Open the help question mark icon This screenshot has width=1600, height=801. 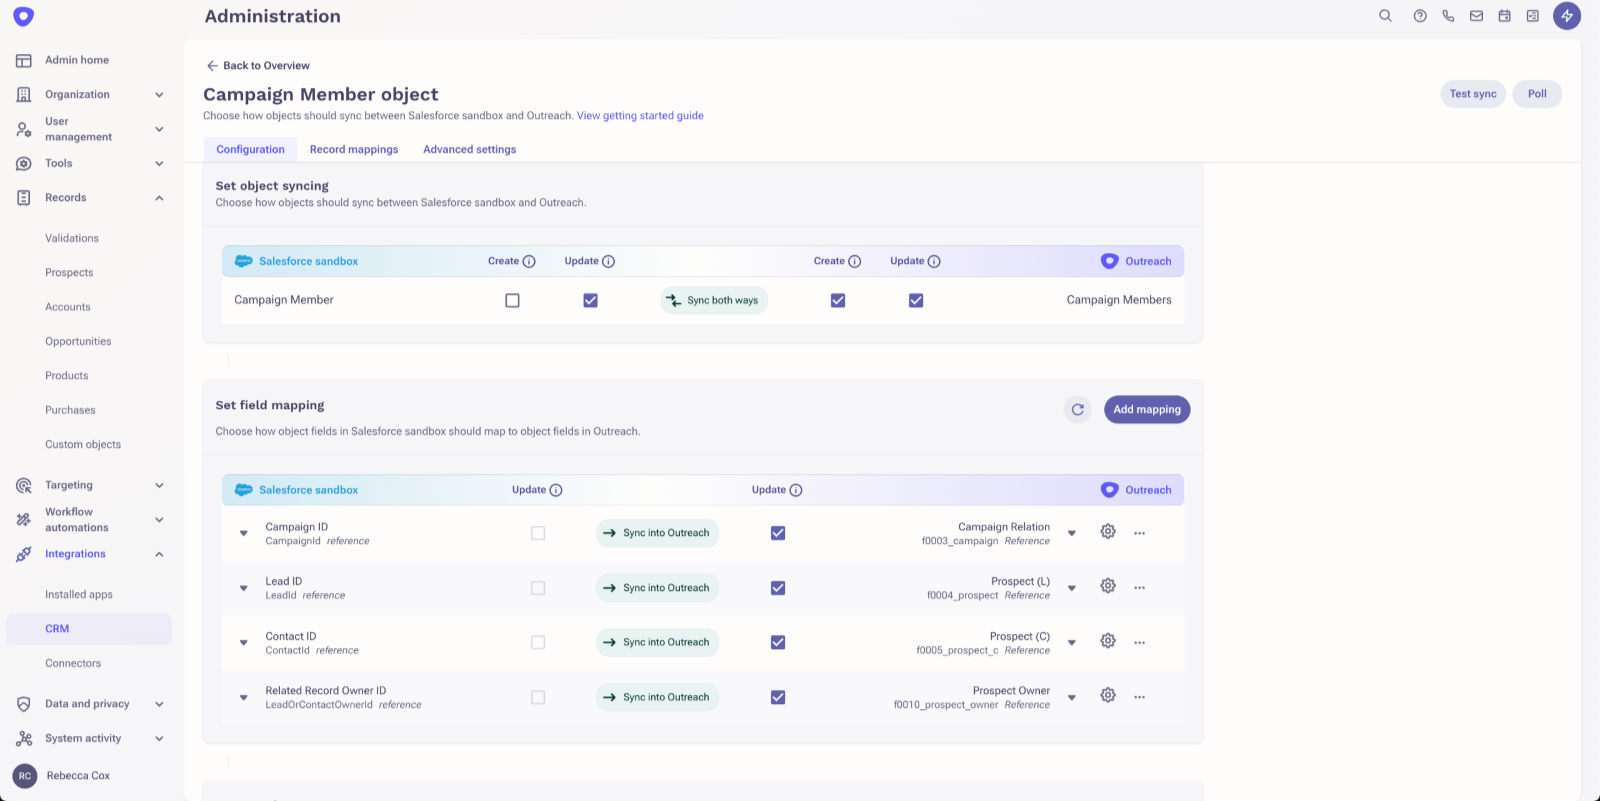coord(1420,16)
